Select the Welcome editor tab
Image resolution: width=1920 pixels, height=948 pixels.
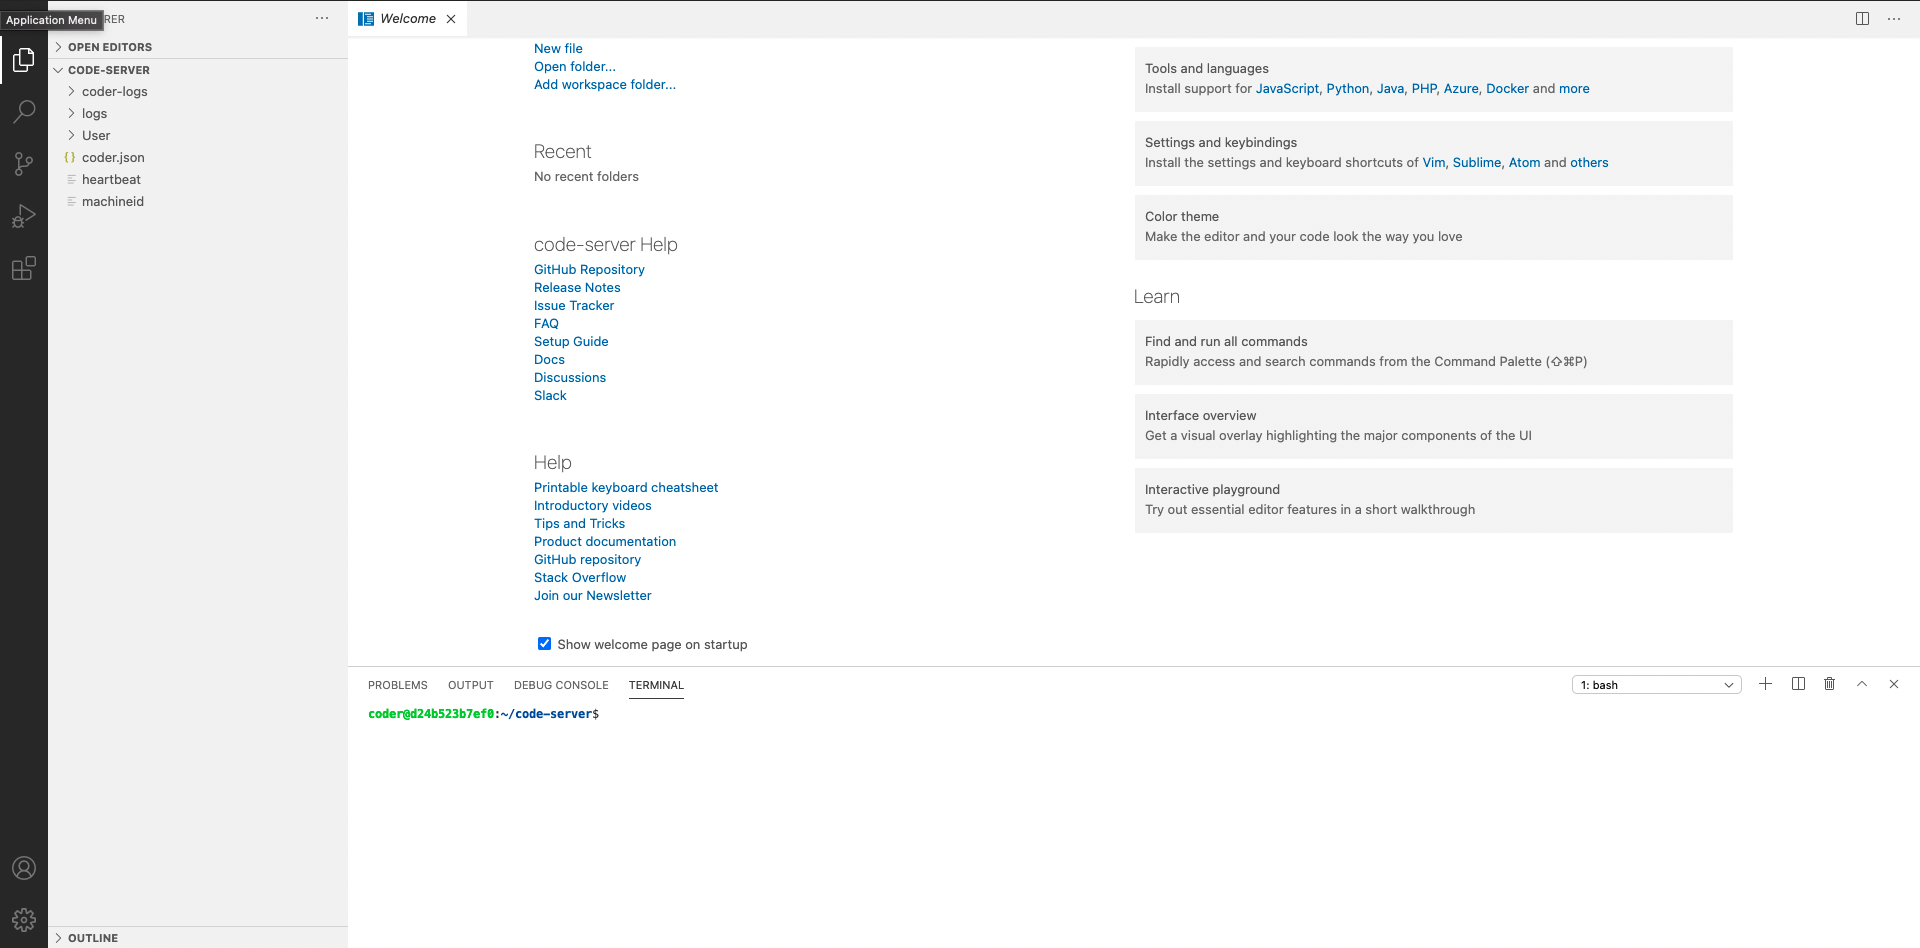(x=408, y=19)
